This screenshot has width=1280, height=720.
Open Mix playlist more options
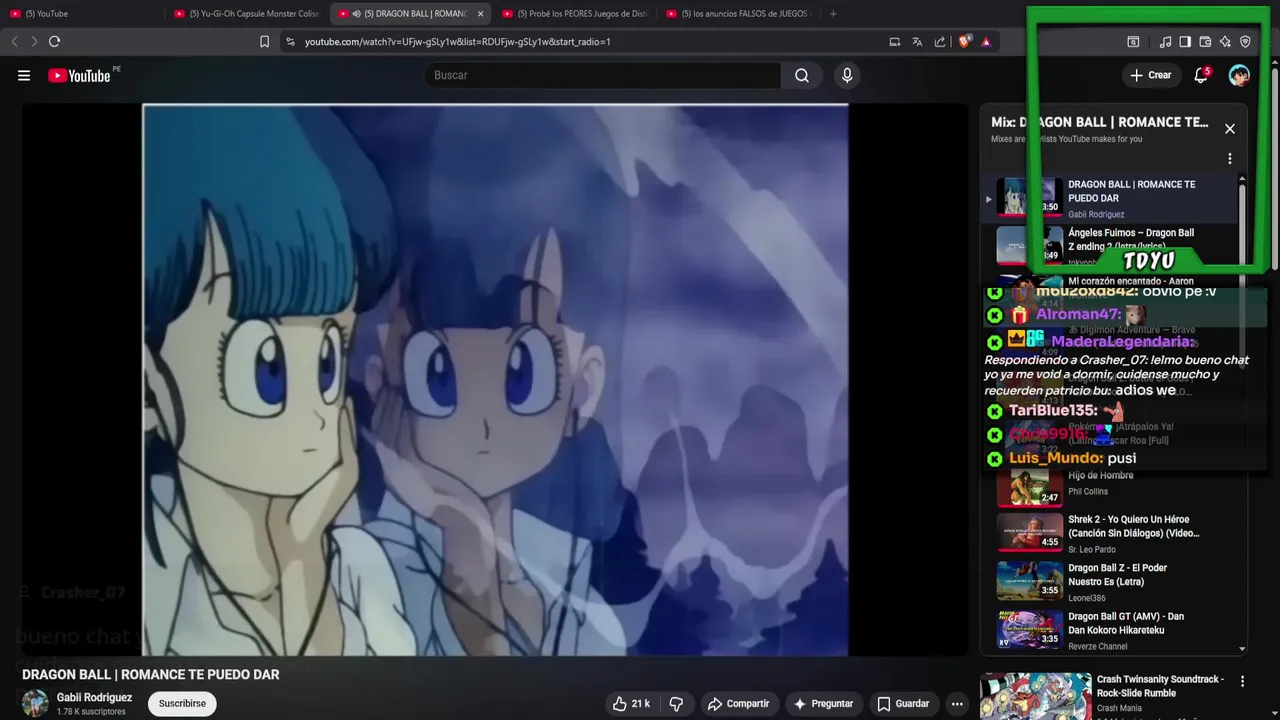pyautogui.click(x=1230, y=158)
